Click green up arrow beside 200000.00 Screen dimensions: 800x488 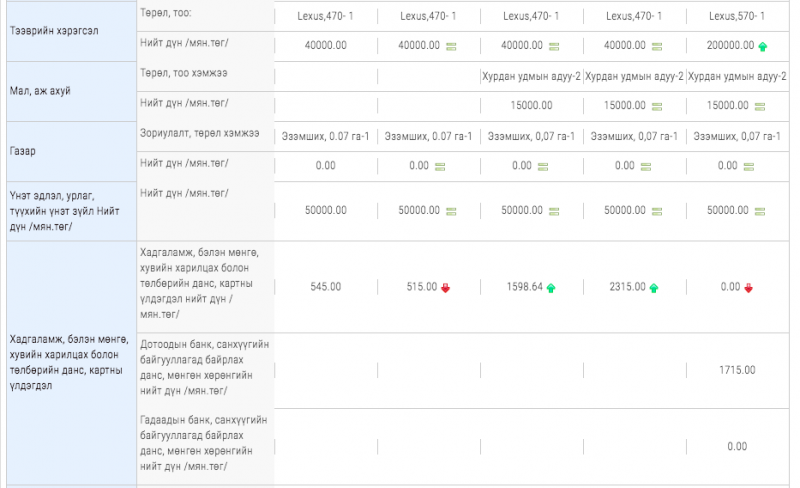point(763,46)
